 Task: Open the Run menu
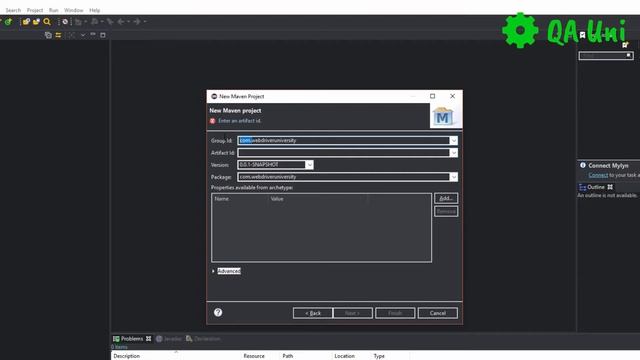53,10
